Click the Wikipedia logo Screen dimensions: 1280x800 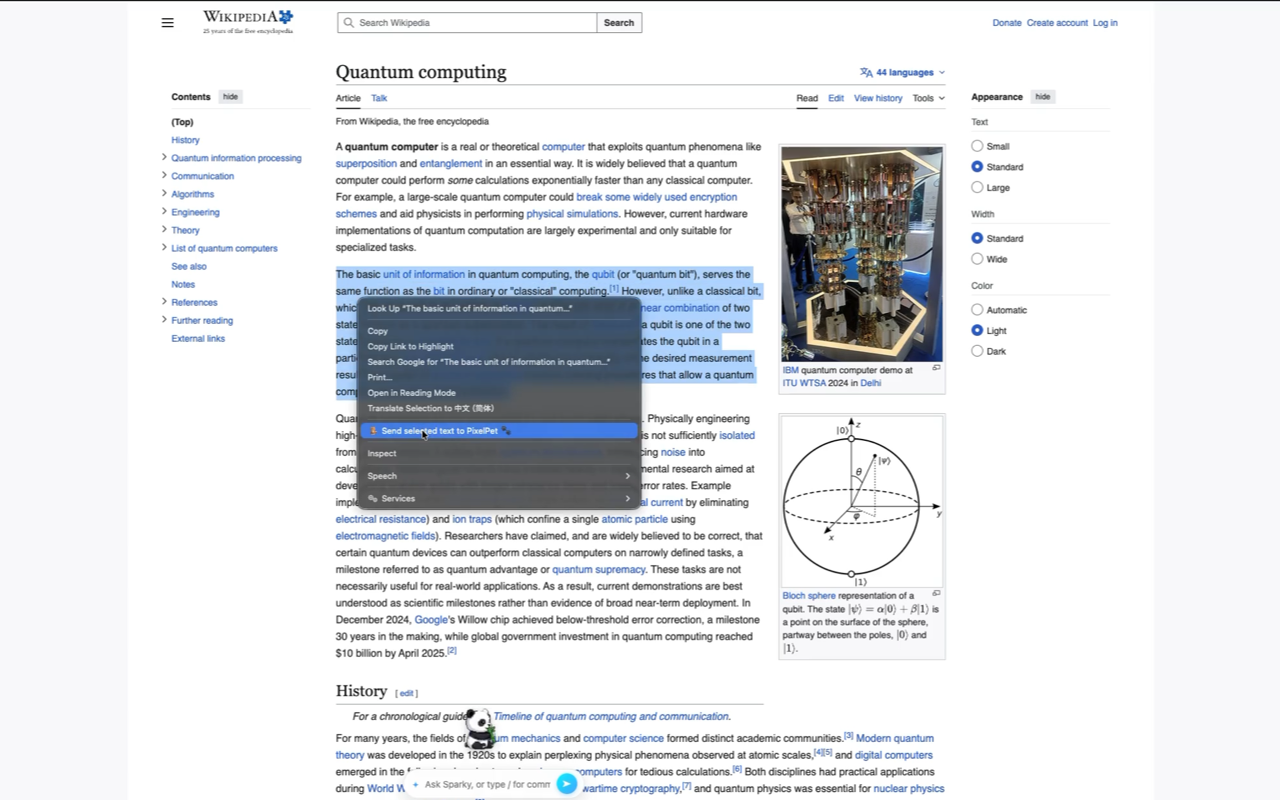pos(248,22)
